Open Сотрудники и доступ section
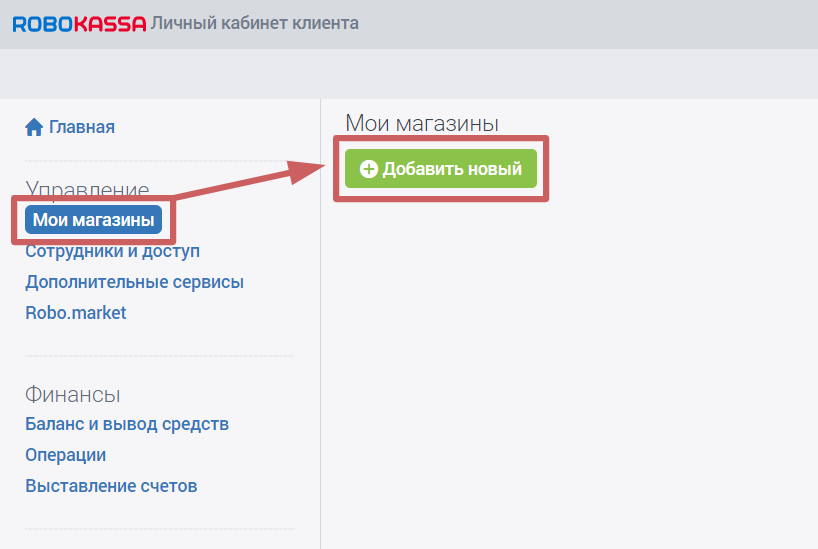 [x=112, y=251]
